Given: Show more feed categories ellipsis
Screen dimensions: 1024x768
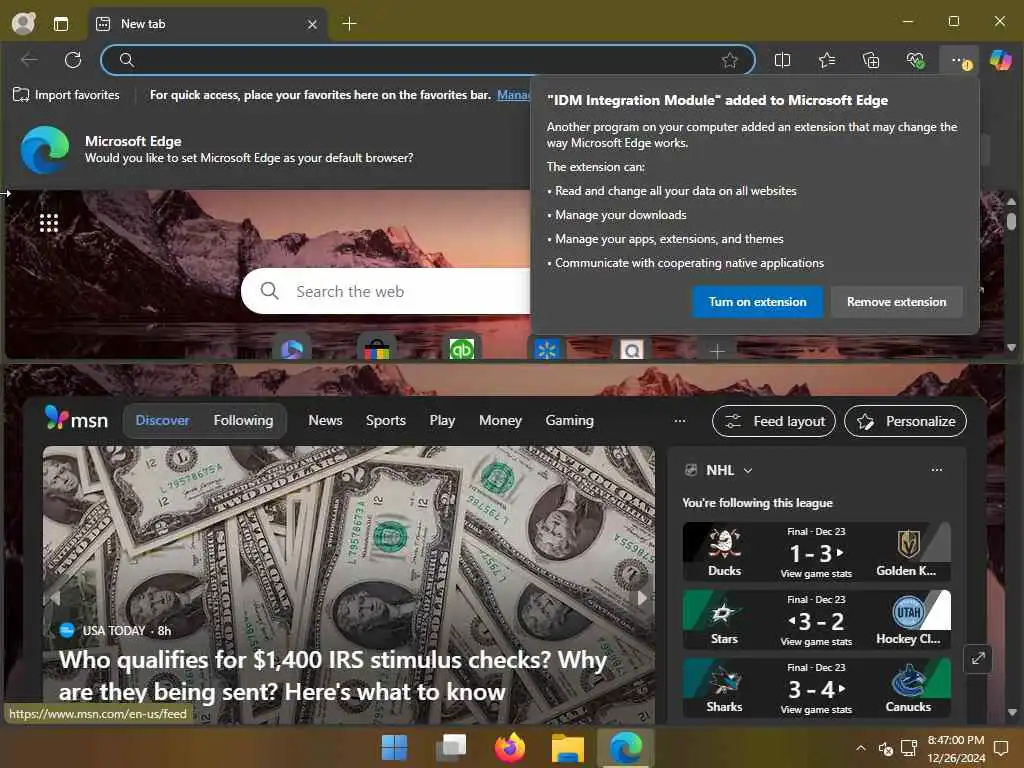Looking at the screenshot, I should coord(680,421).
